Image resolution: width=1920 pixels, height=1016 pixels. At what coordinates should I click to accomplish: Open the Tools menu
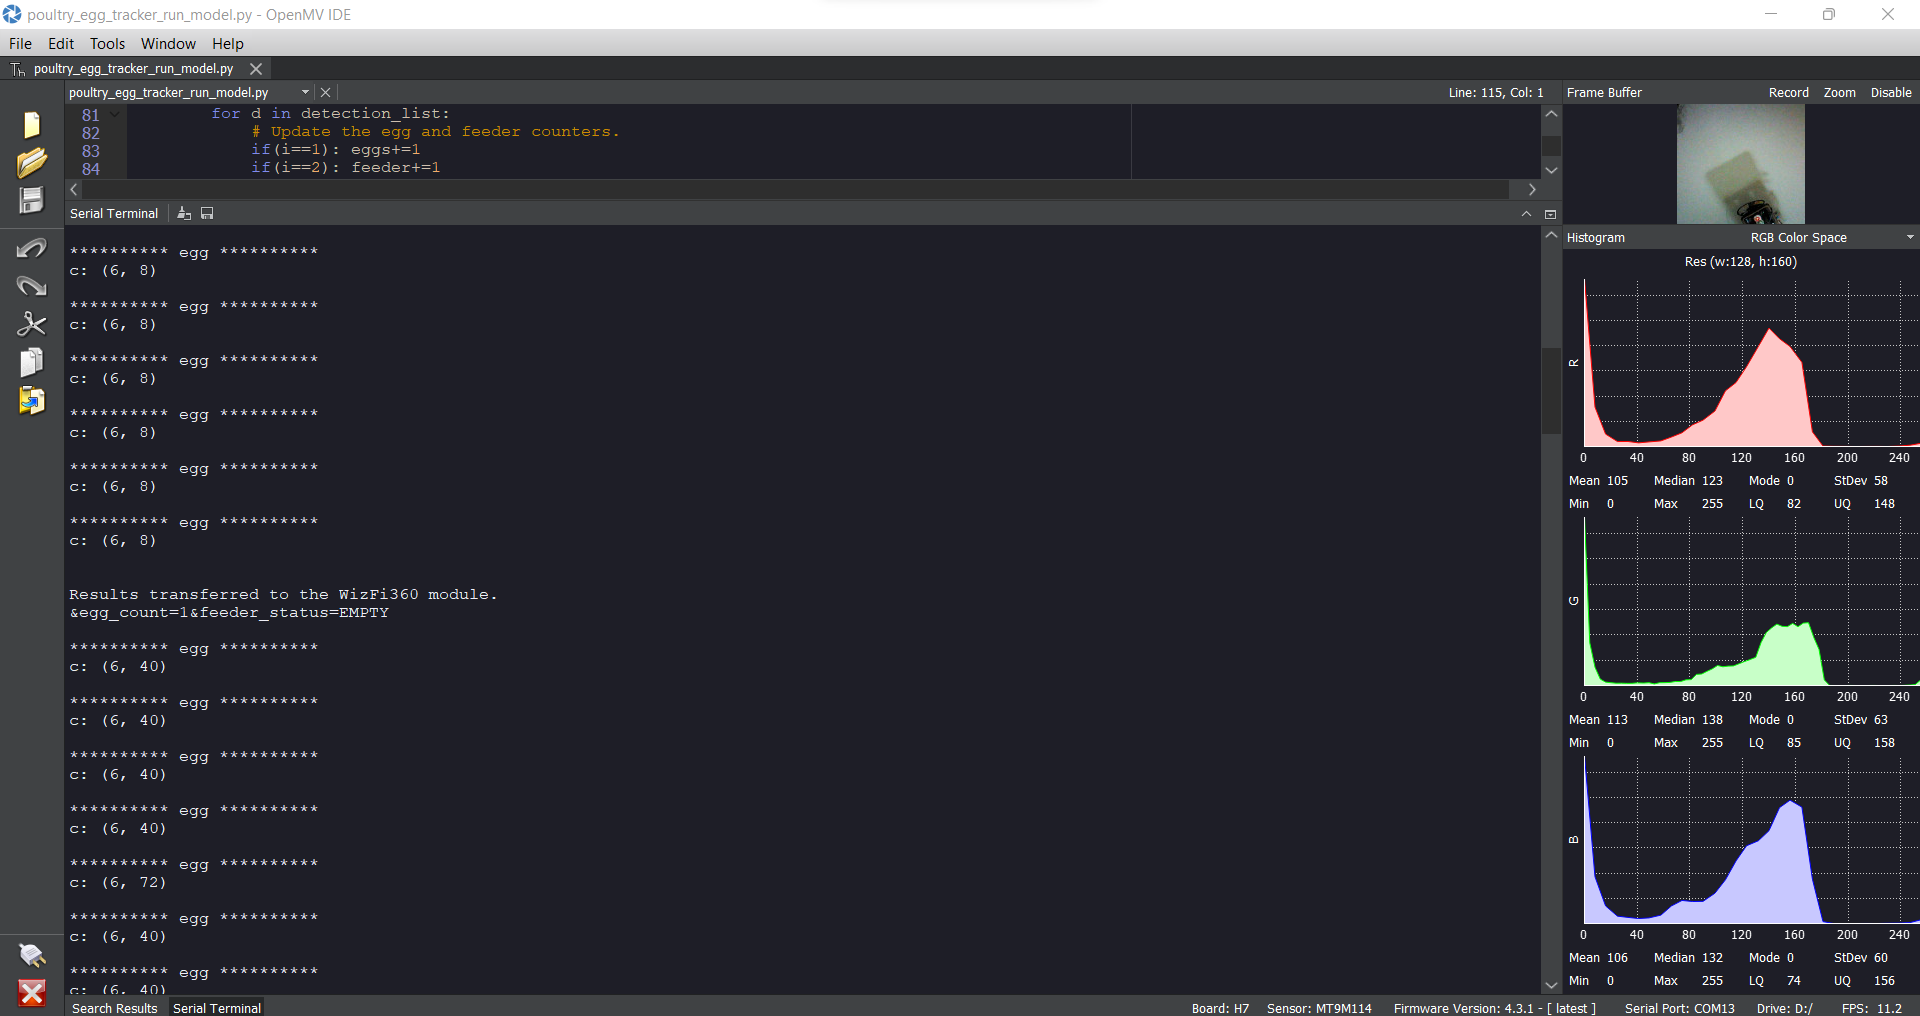coord(107,43)
